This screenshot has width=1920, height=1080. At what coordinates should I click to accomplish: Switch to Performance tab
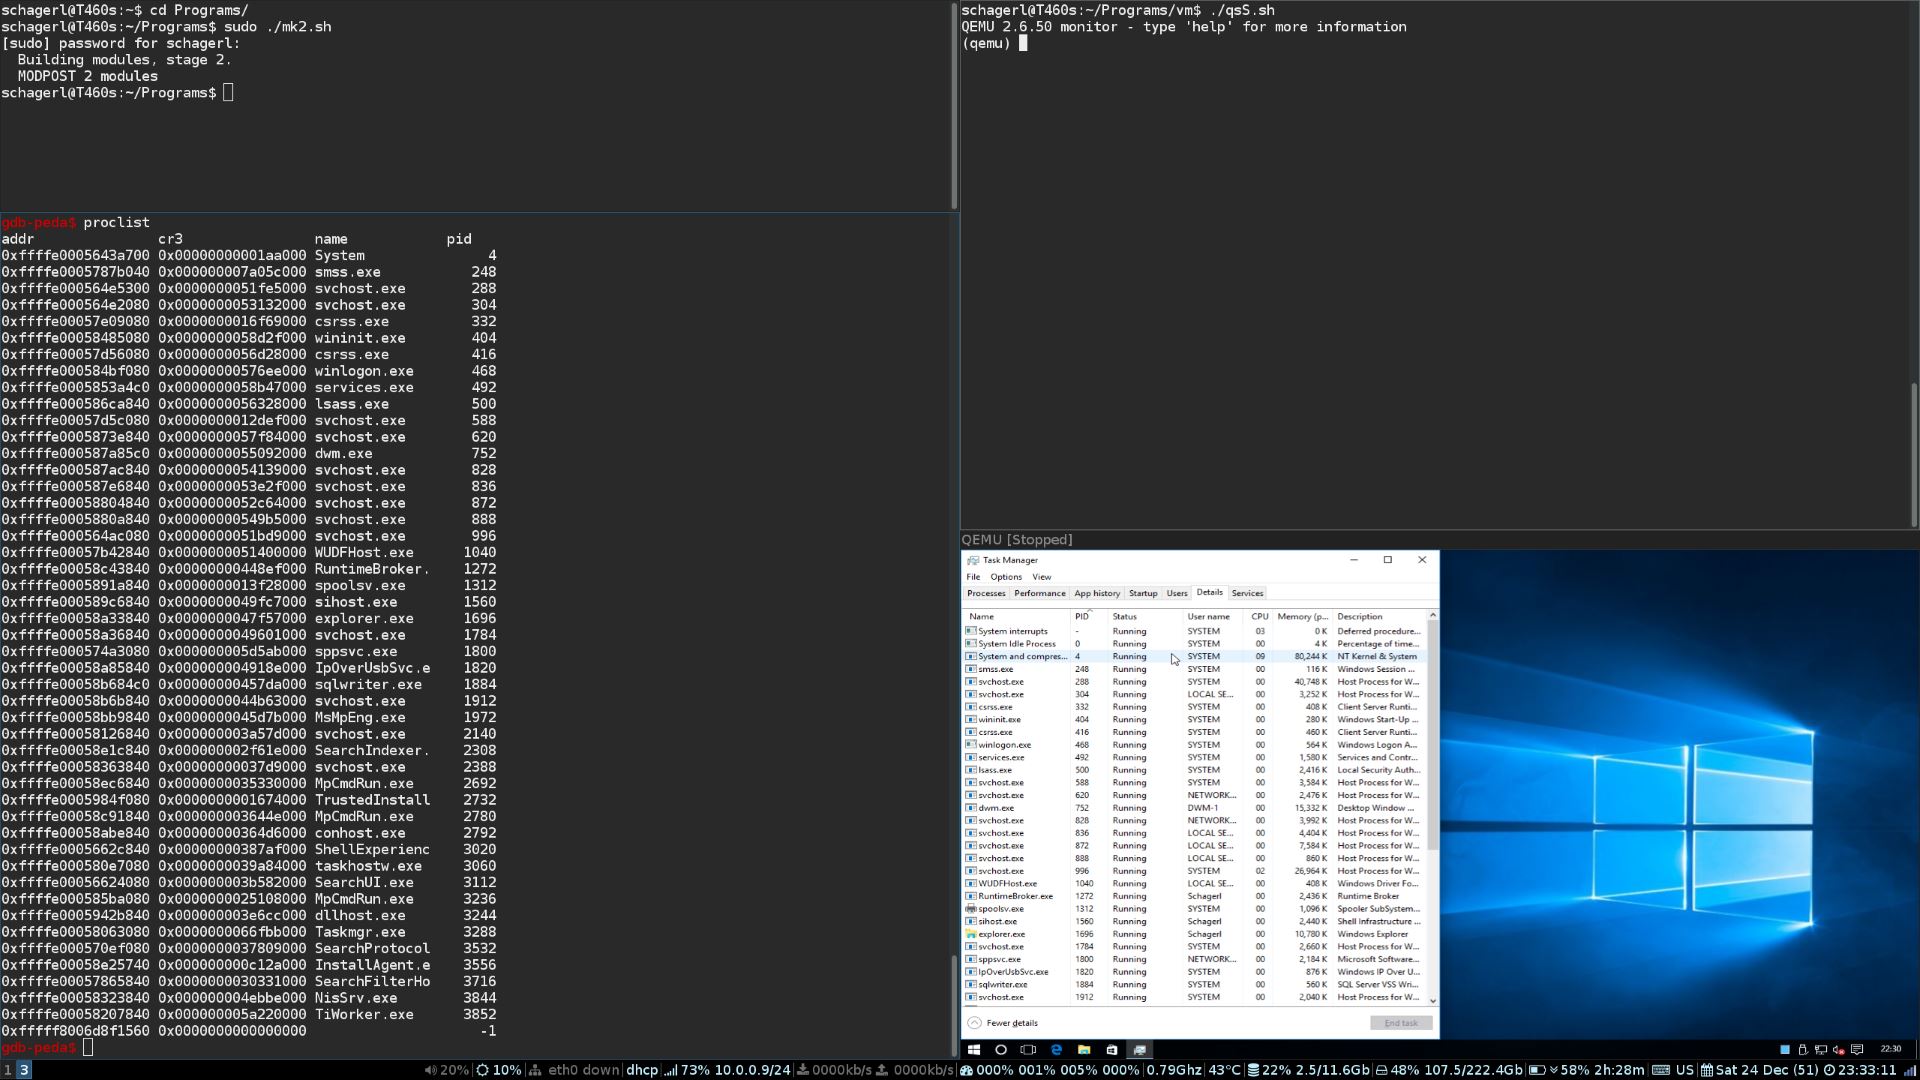(x=1039, y=594)
